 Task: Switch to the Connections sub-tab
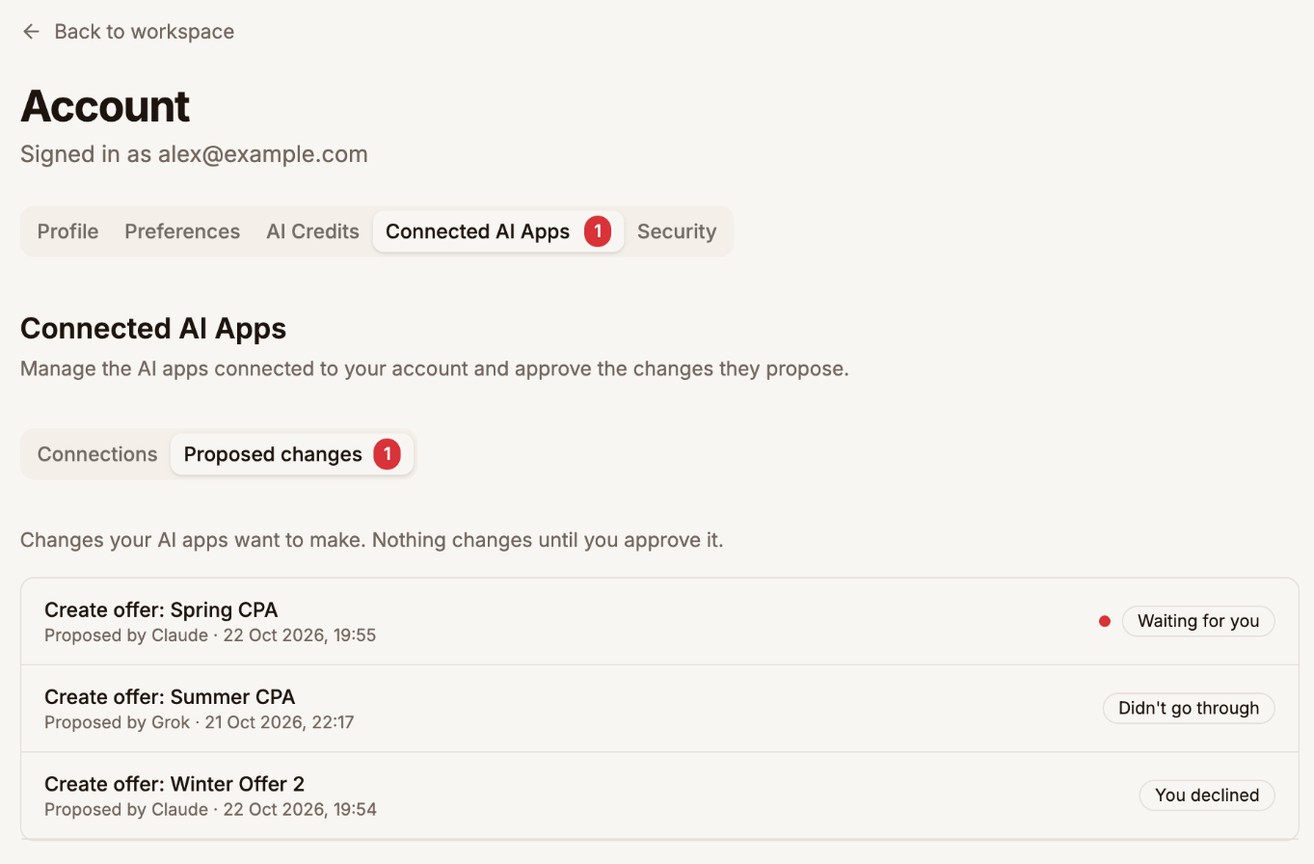tap(97, 454)
